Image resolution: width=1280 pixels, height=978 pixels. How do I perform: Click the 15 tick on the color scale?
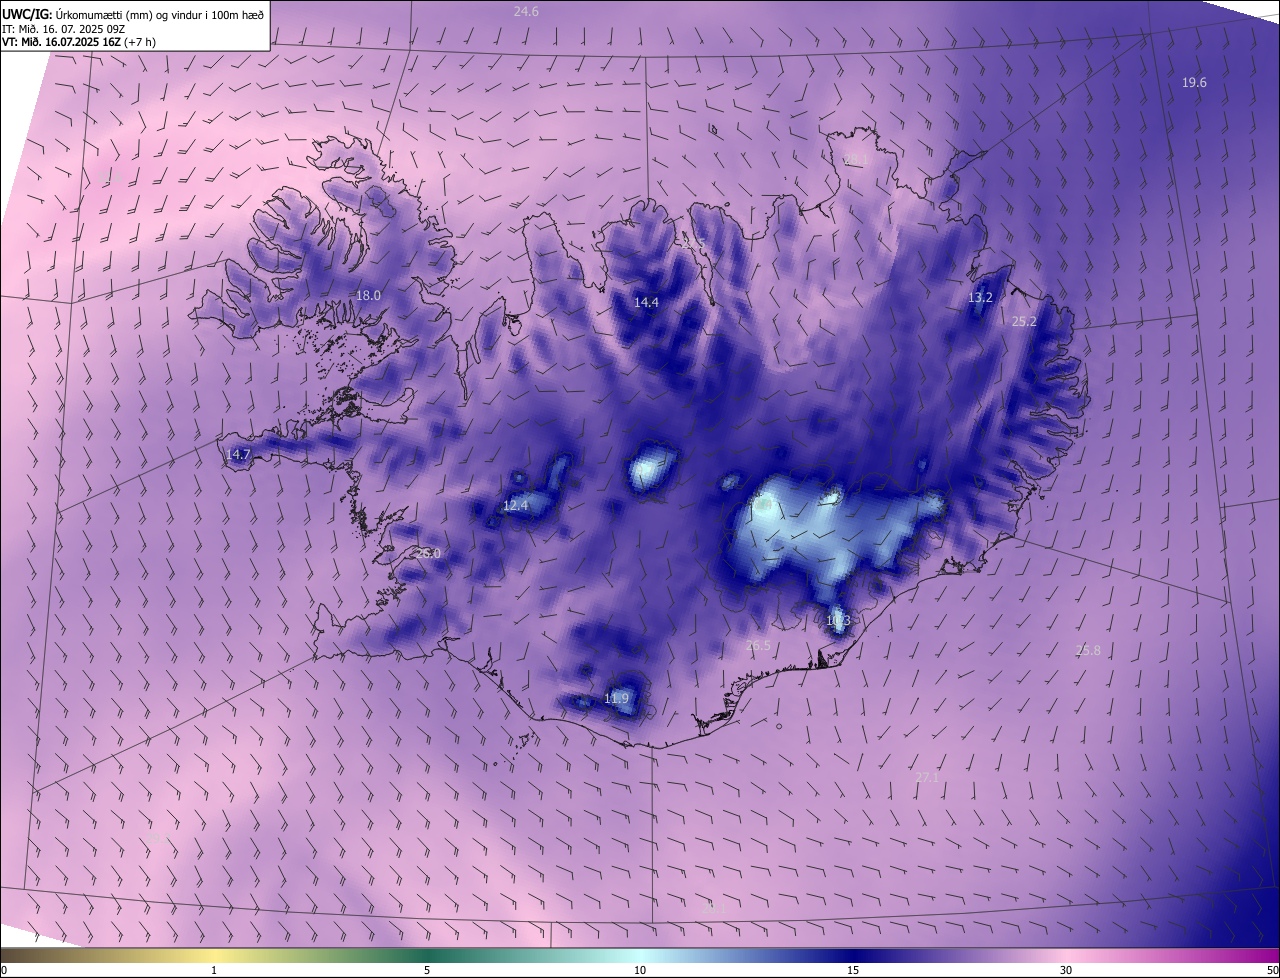click(x=853, y=970)
